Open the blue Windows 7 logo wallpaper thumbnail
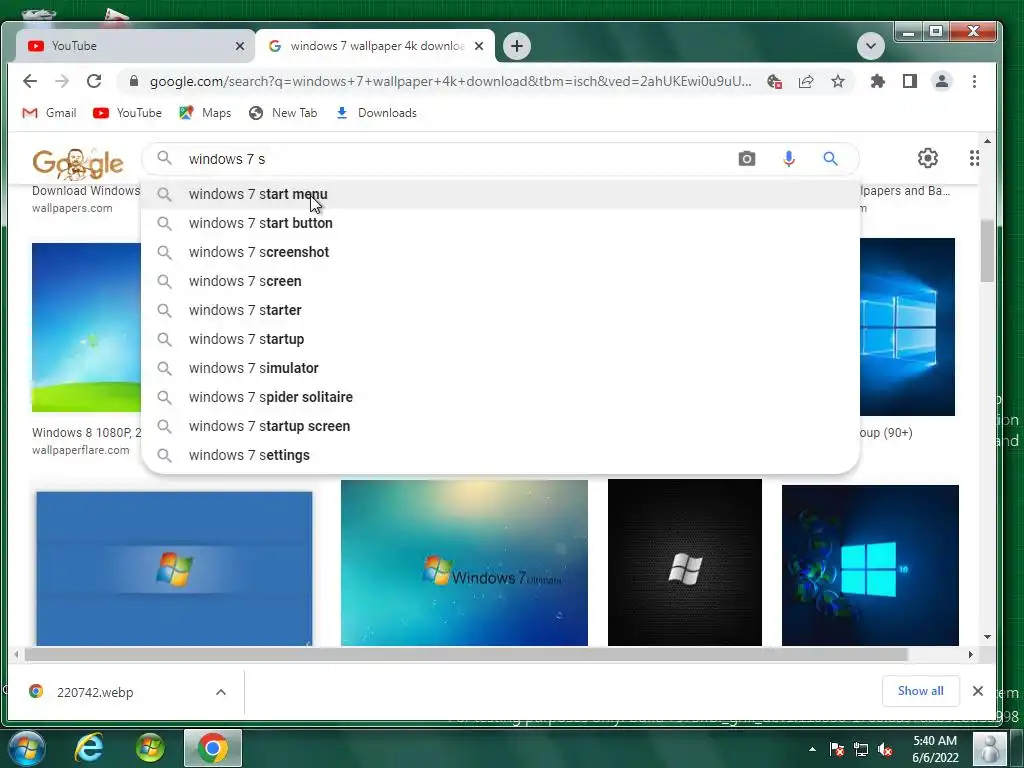The image size is (1024, 768). pyautogui.click(x=174, y=568)
